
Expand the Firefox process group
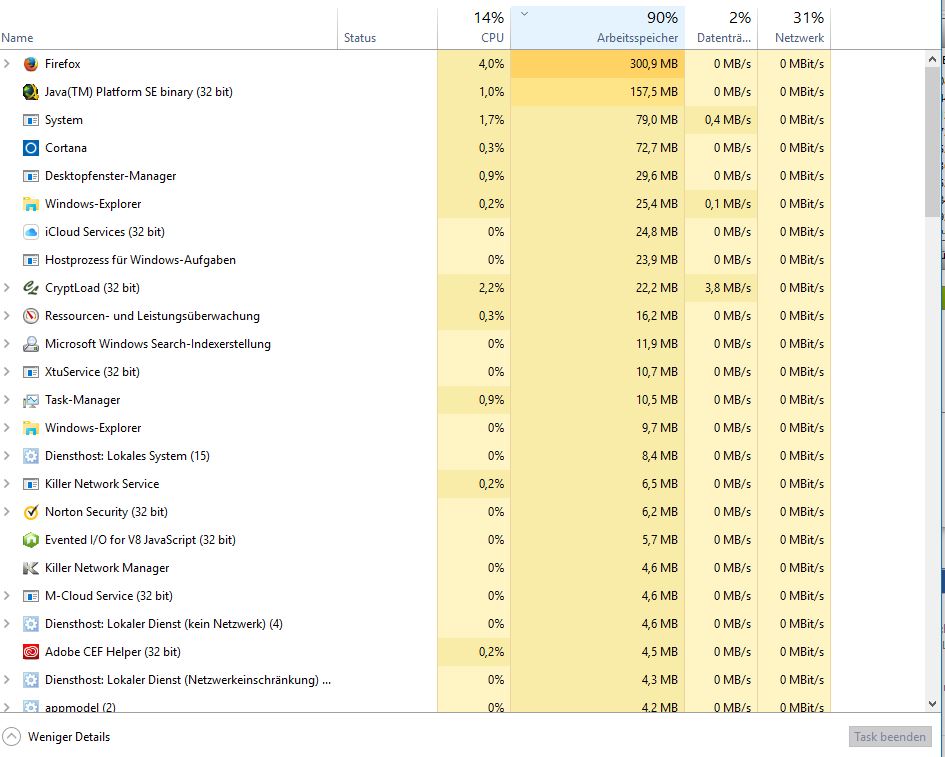7,63
